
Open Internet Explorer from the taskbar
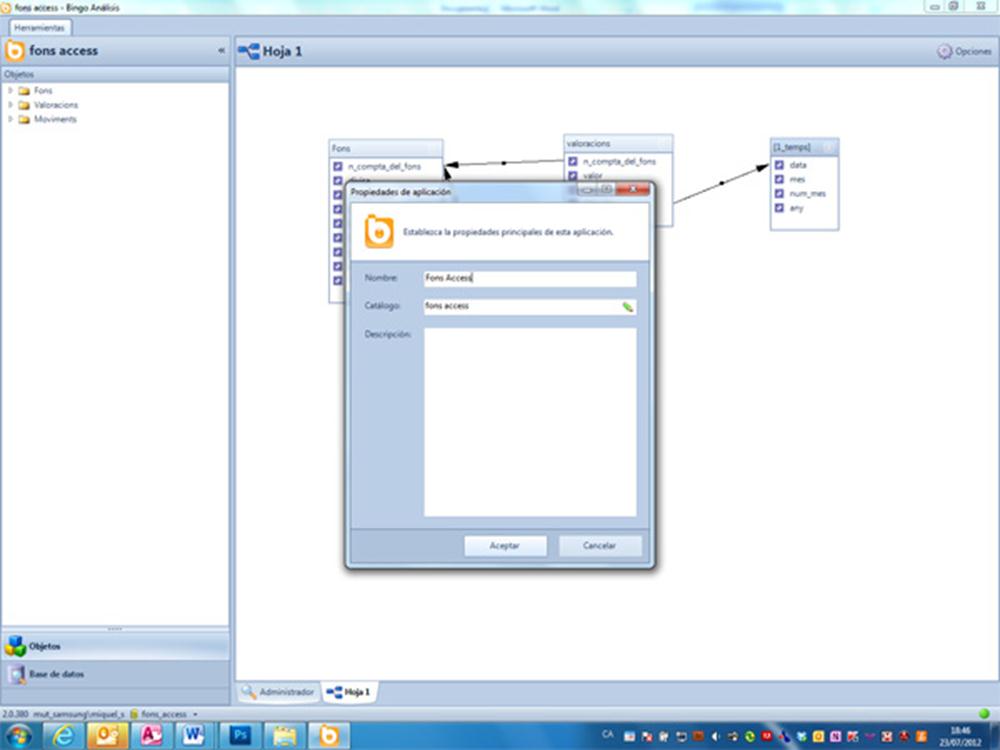pyautogui.click(x=62, y=736)
